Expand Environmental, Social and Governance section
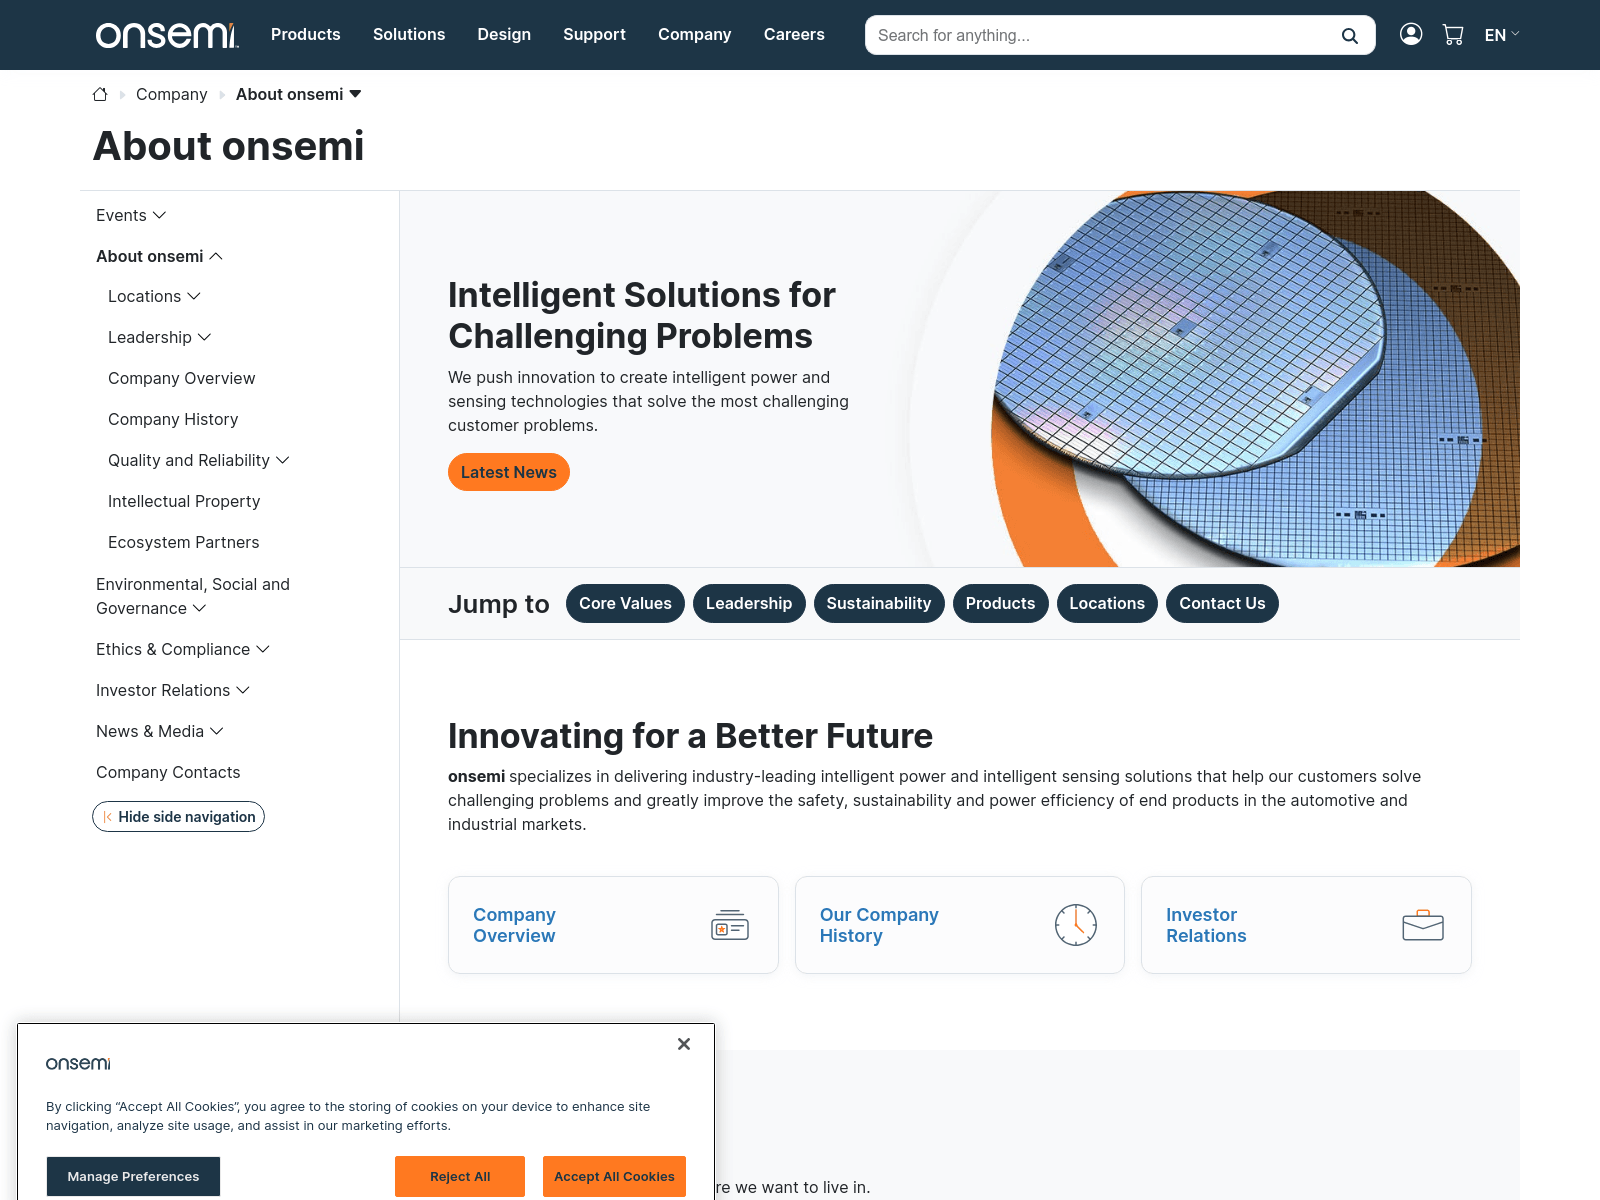The width and height of the screenshot is (1600, 1200). pyautogui.click(x=200, y=608)
